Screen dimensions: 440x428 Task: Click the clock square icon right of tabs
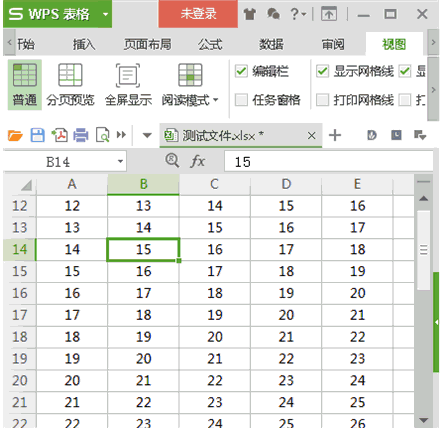tap(396, 135)
